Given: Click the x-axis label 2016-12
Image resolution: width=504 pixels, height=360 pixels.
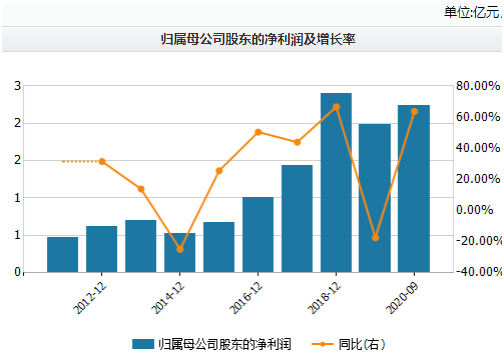Looking at the screenshot, I should (246, 298).
